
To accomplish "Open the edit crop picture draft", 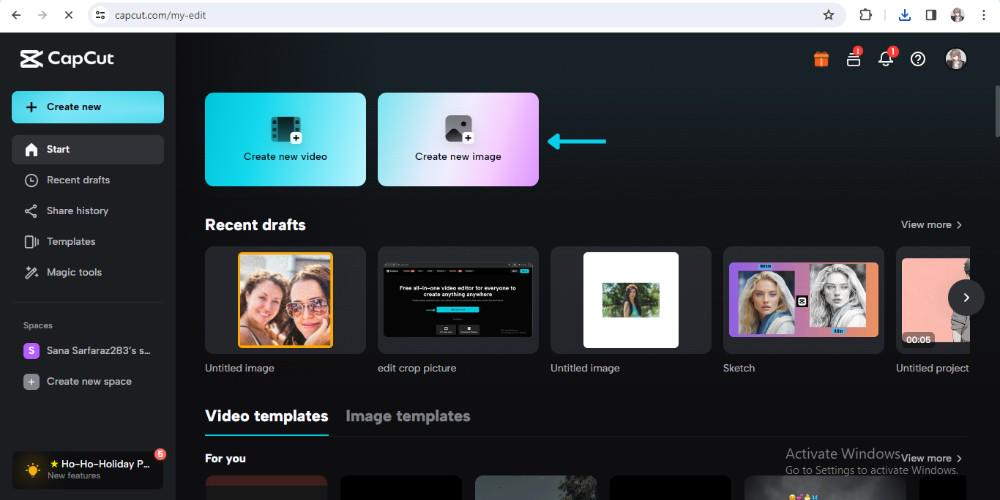I will (458, 300).
